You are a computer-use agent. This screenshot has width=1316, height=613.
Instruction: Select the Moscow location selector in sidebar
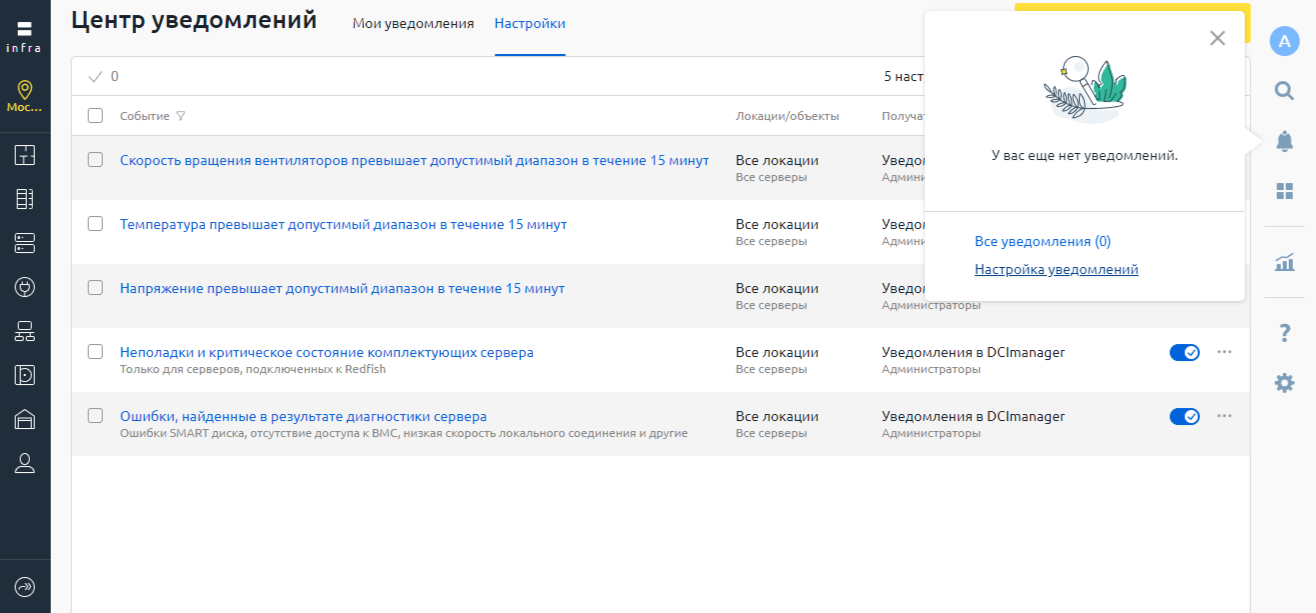(x=25, y=97)
